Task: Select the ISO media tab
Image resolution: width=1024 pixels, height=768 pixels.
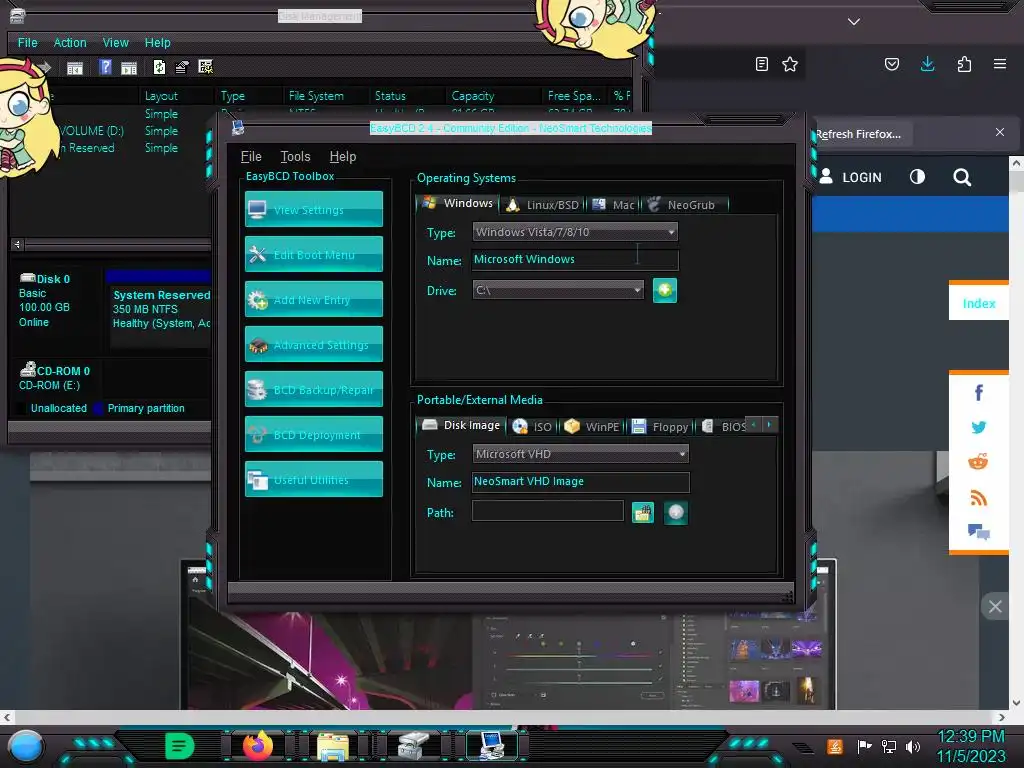Action: tap(532, 426)
